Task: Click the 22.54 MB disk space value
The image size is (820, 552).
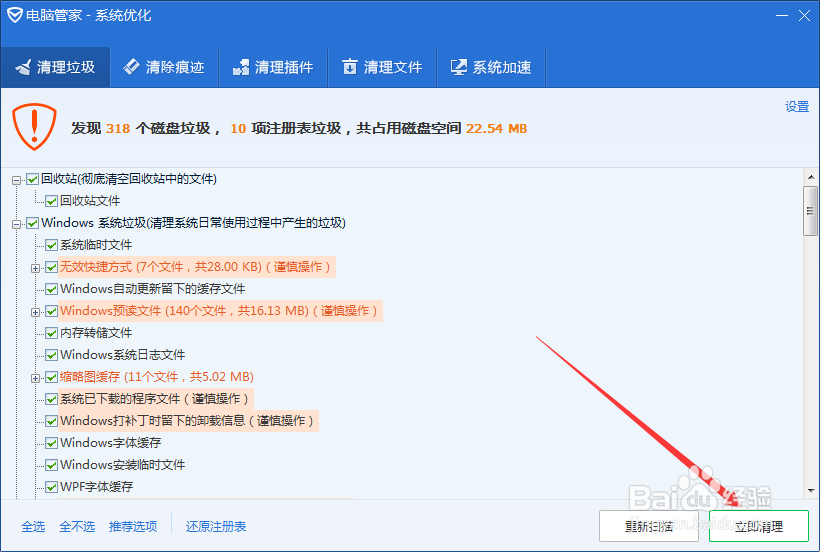Action: pos(496,128)
